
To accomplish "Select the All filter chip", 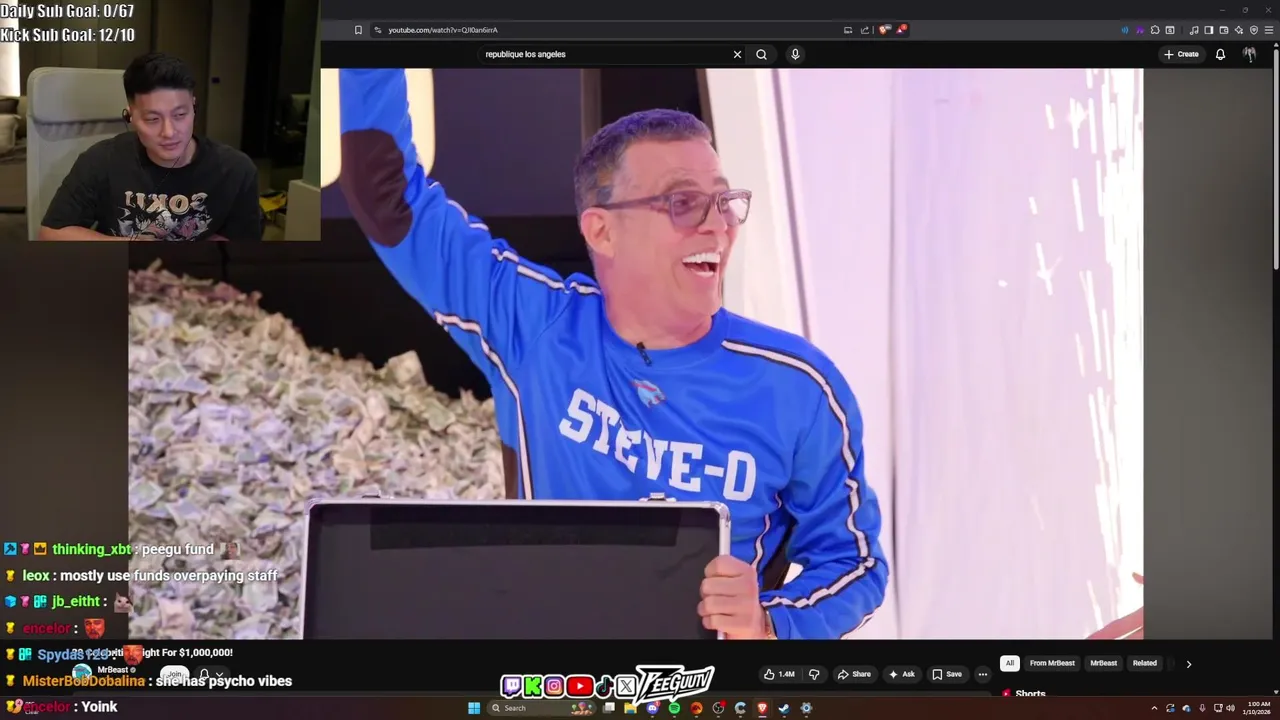I will tap(1010, 663).
